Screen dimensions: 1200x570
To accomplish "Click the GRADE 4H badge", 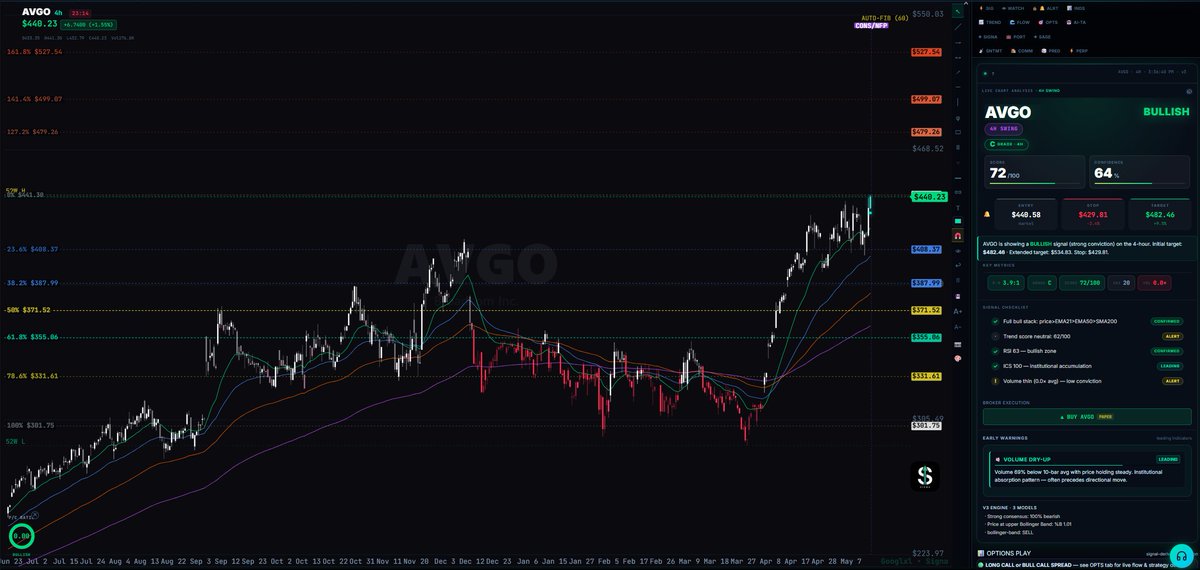I will tap(1006, 144).
